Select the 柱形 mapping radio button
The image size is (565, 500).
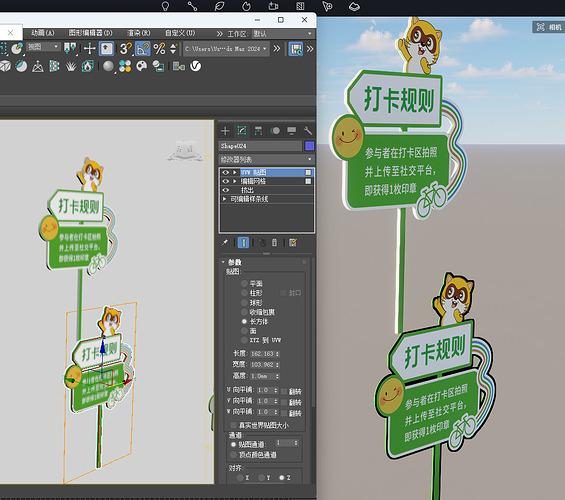click(245, 293)
